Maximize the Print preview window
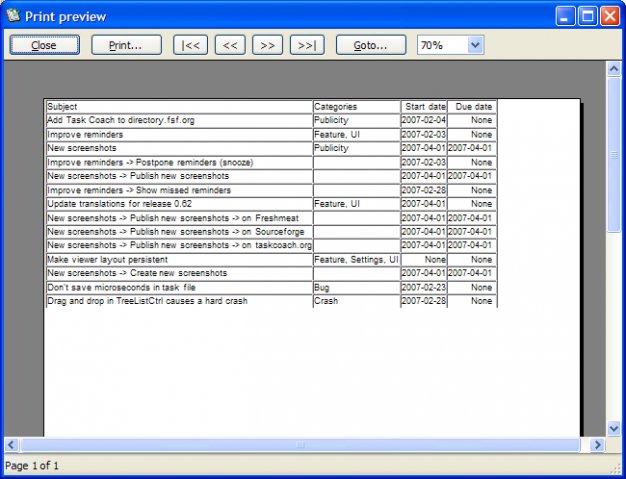 [x=588, y=16]
